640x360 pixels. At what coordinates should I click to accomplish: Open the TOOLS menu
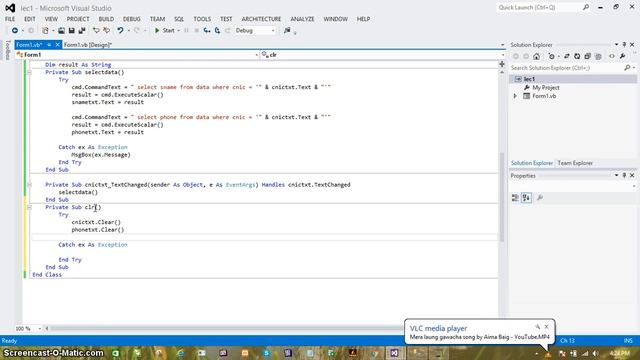click(x=202, y=19)
